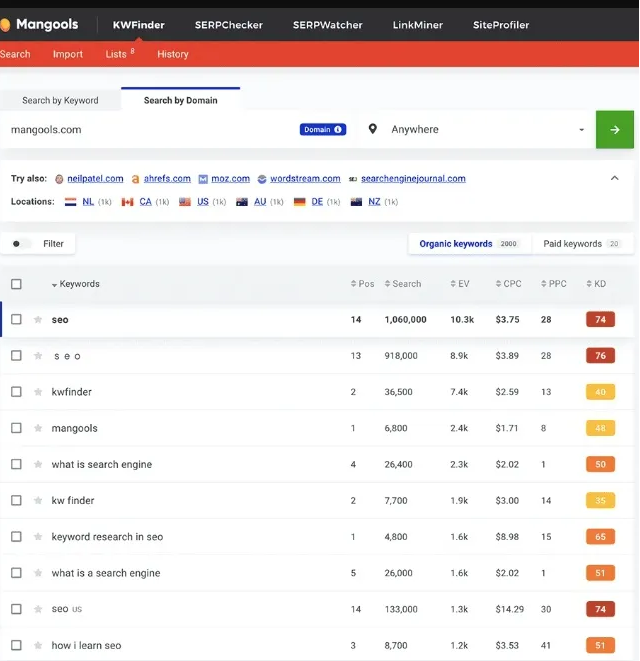Collapse the Try also suggestions panel
640x661 pixels.
614,178
